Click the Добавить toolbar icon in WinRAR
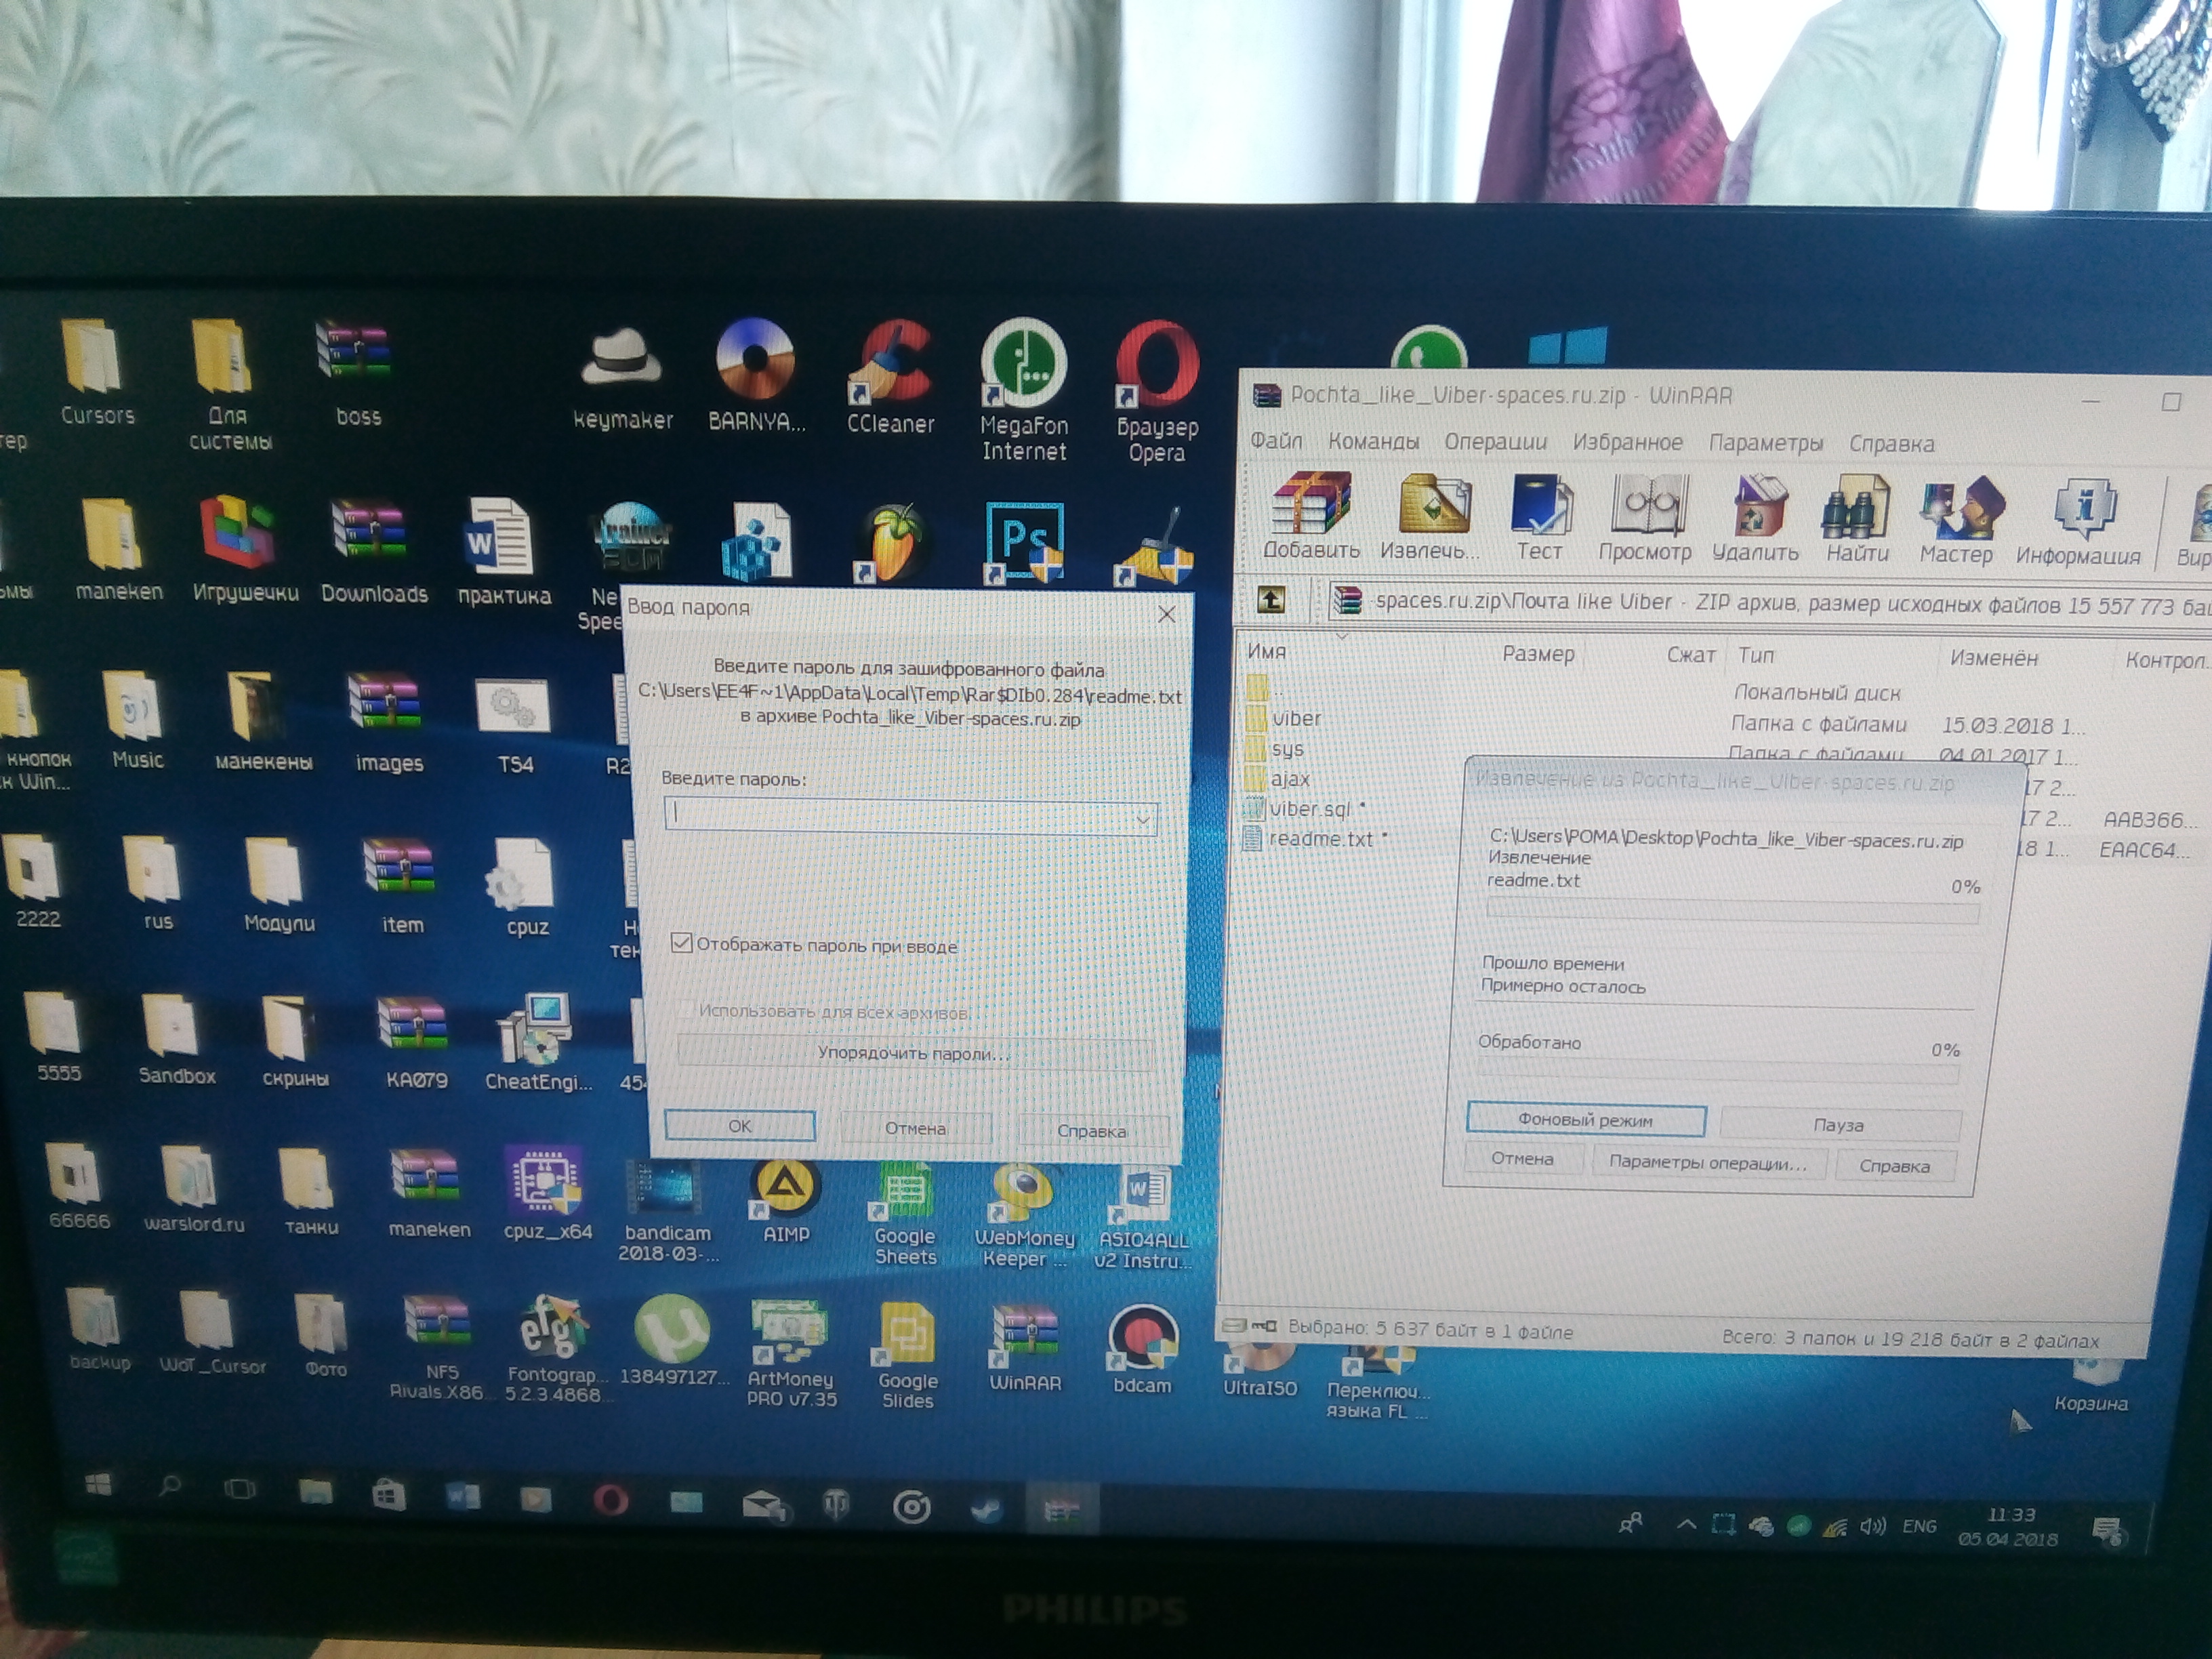 1311,516
